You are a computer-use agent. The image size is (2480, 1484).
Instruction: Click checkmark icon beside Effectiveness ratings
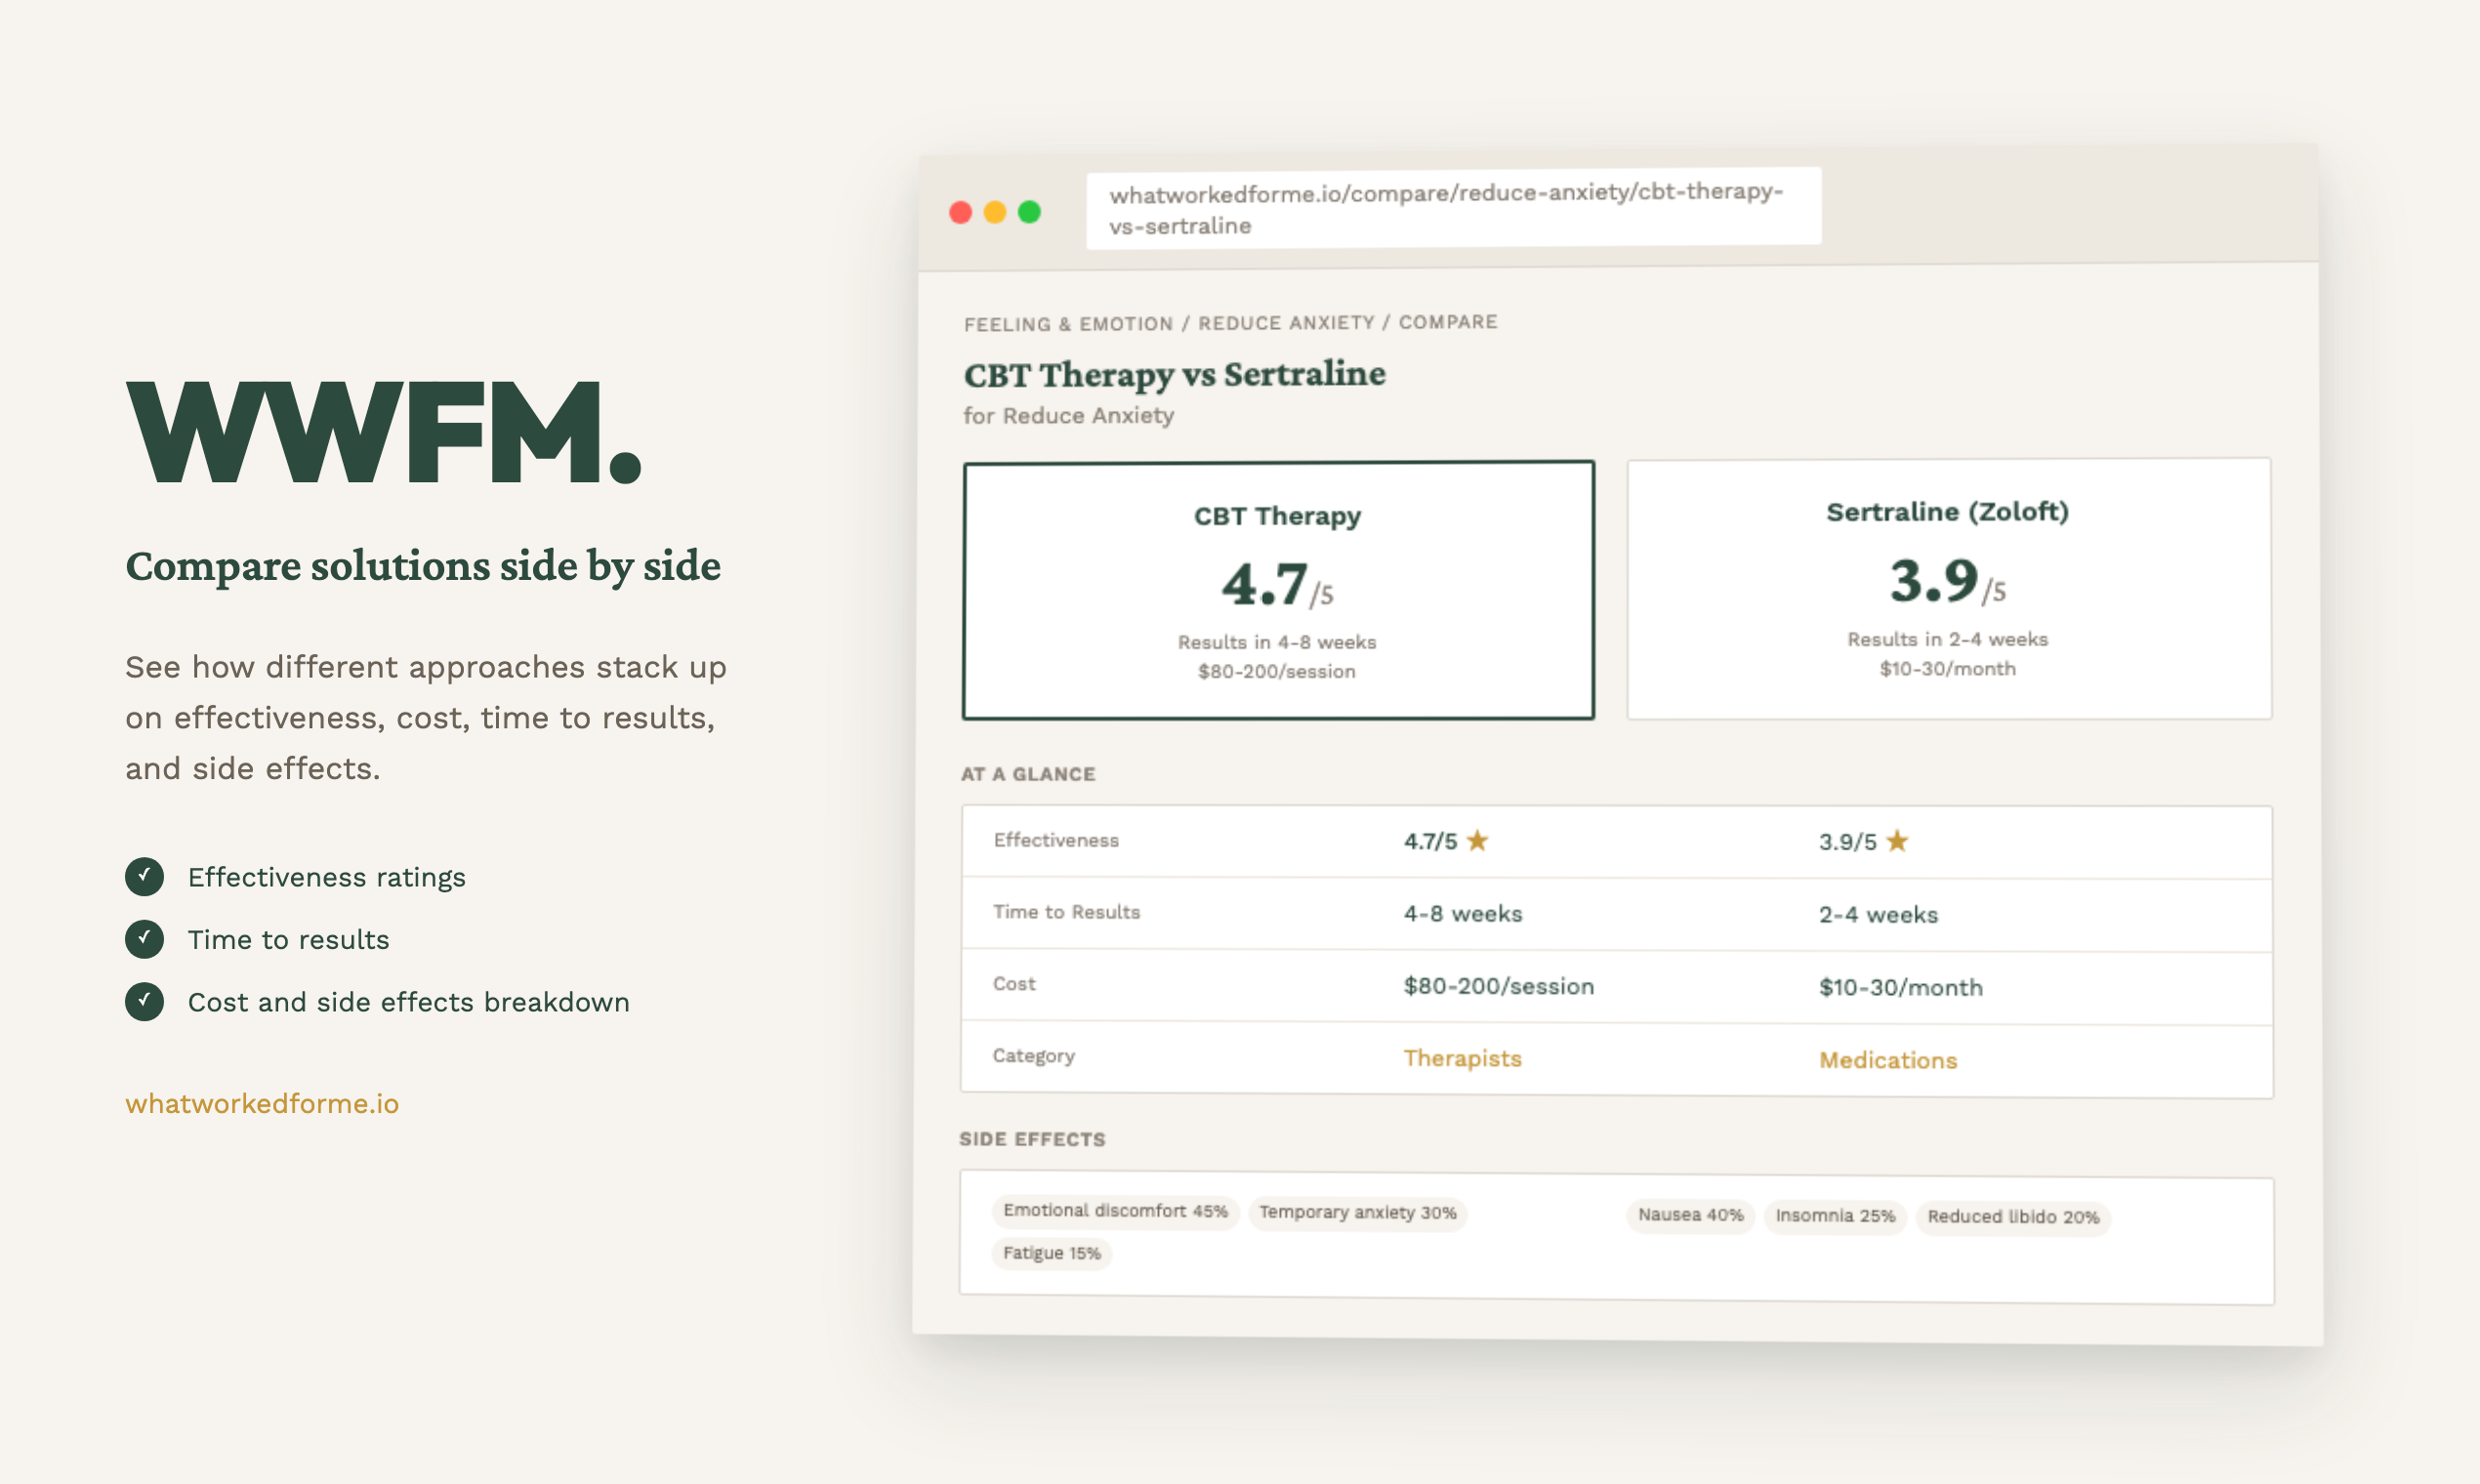tap(144, 876)
